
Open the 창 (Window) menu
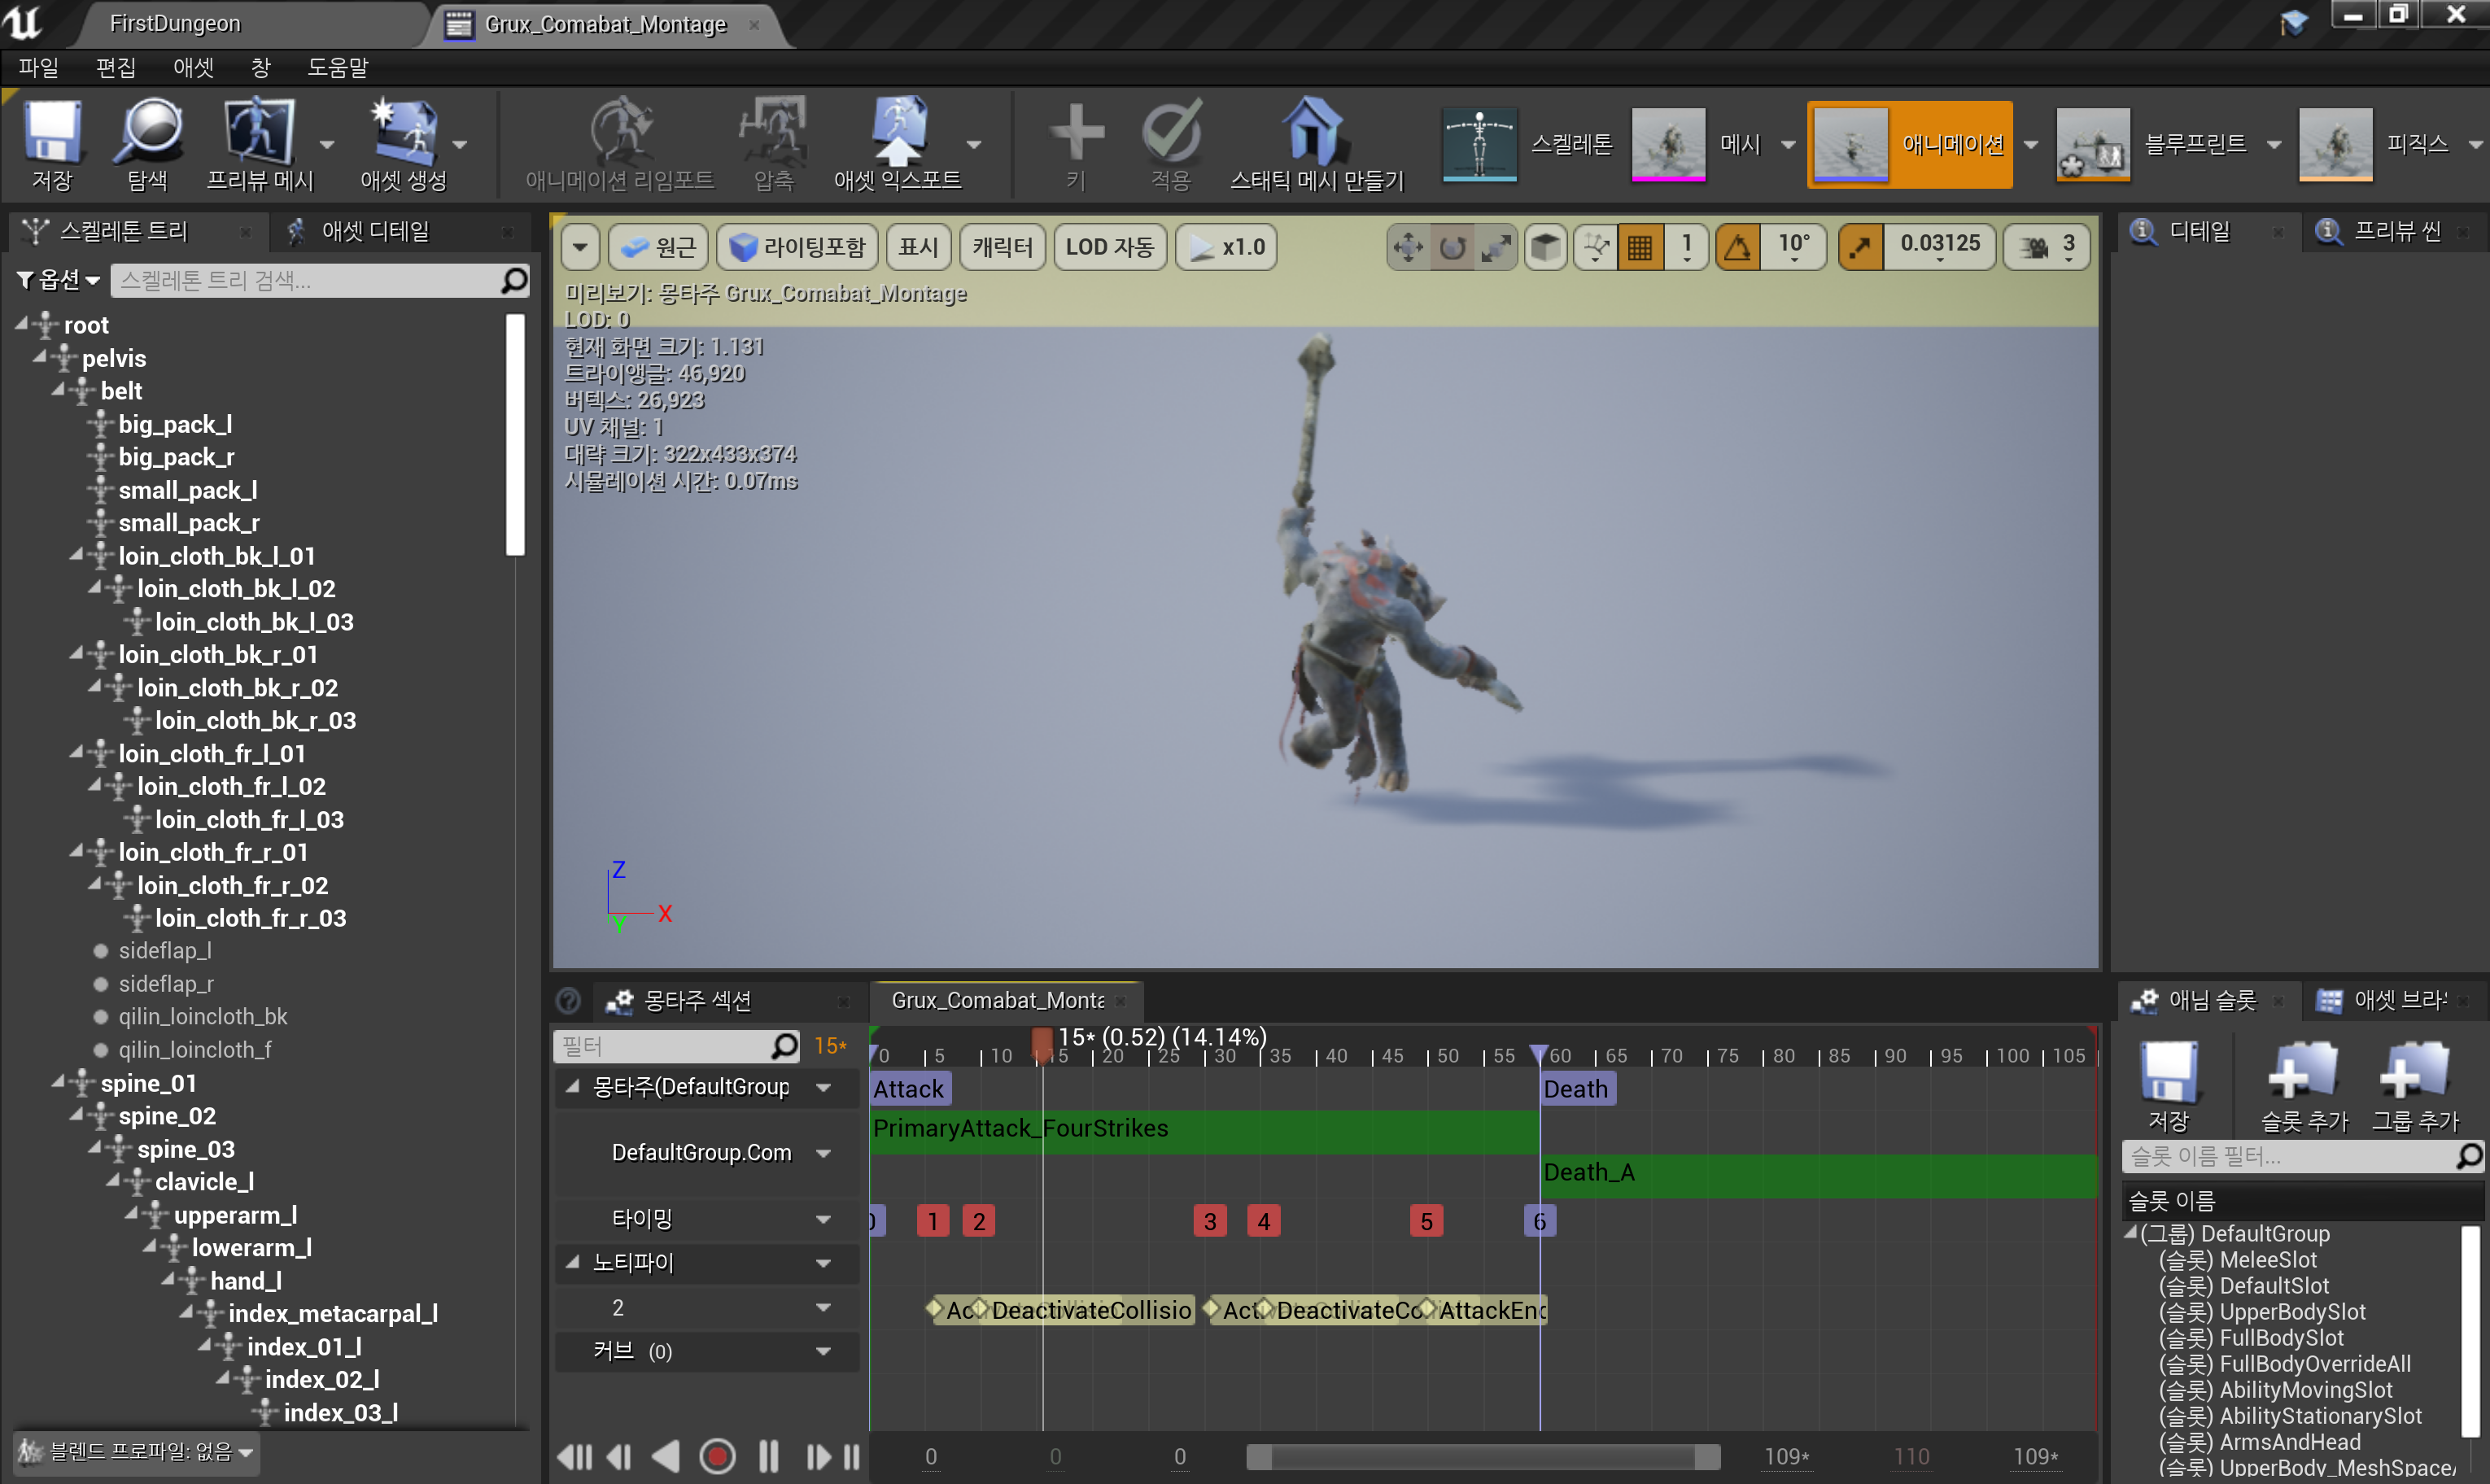[x=260, y=67]
